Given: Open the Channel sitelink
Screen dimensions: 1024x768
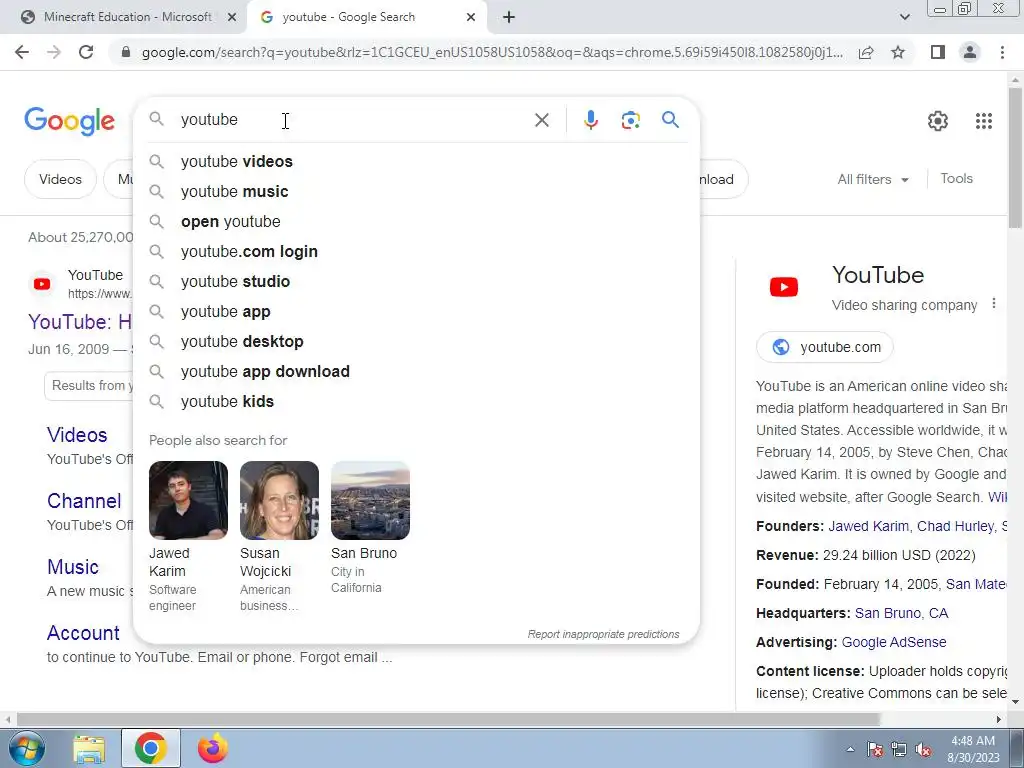Looking at the screenshot, I should [84, 501].
